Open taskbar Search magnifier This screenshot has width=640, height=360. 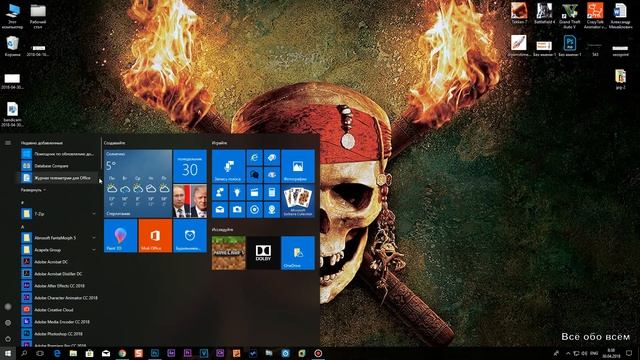click(x=24, y=353)
